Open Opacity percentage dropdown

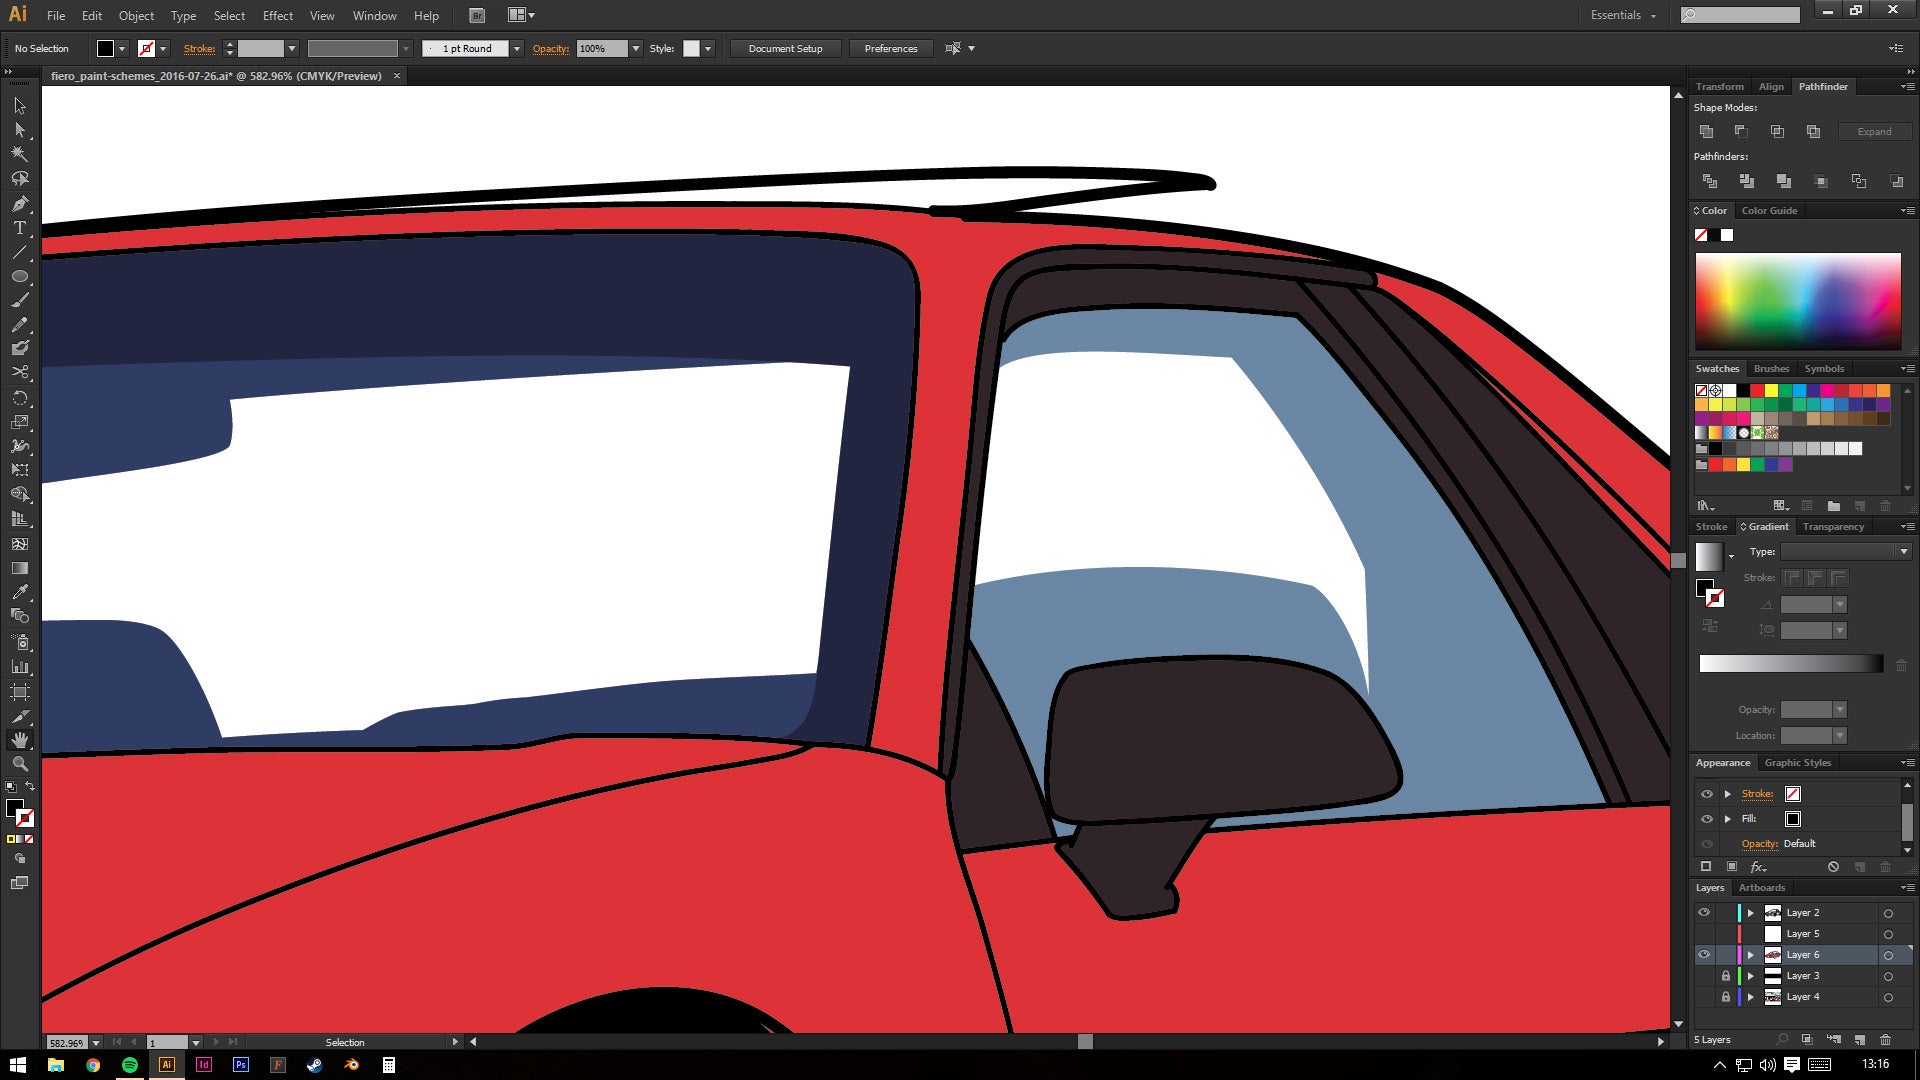[x=635, y=48]
